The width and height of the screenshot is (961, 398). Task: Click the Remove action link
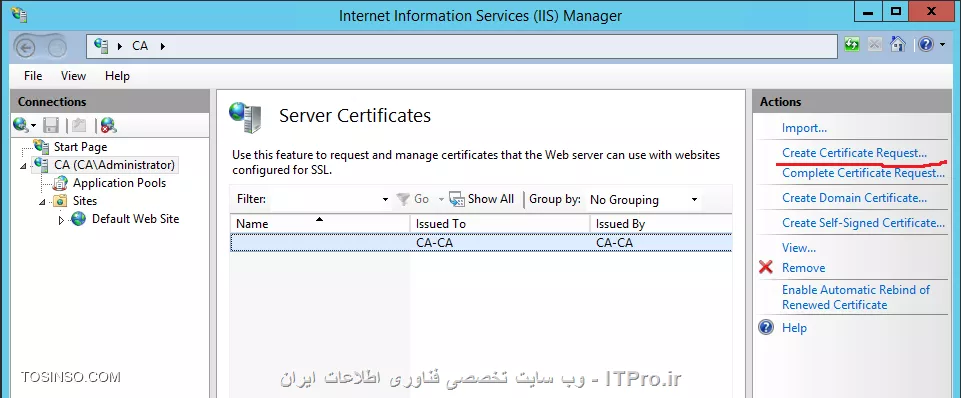pos(803,267)
